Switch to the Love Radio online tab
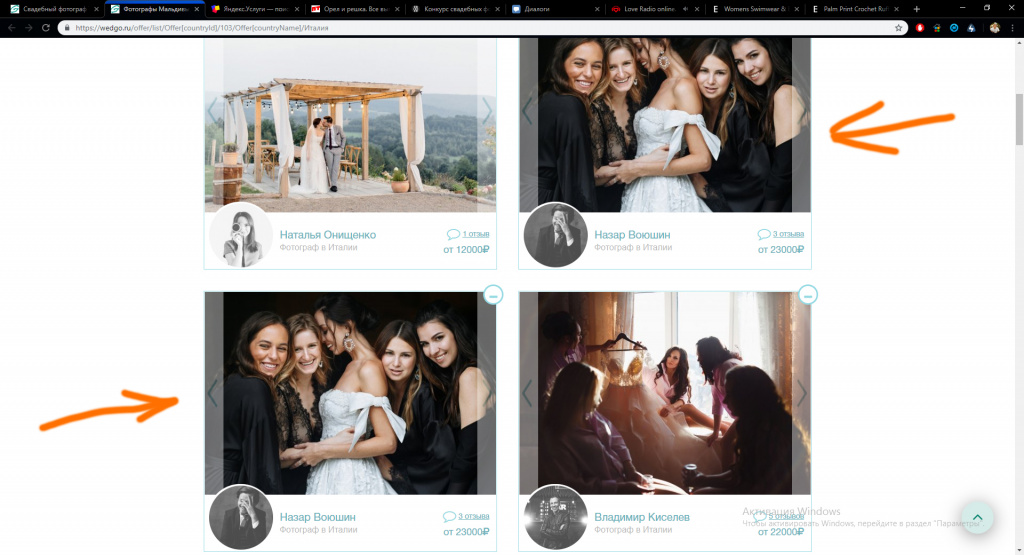This screenshot has height=555, width=1024. pos(650,8)
